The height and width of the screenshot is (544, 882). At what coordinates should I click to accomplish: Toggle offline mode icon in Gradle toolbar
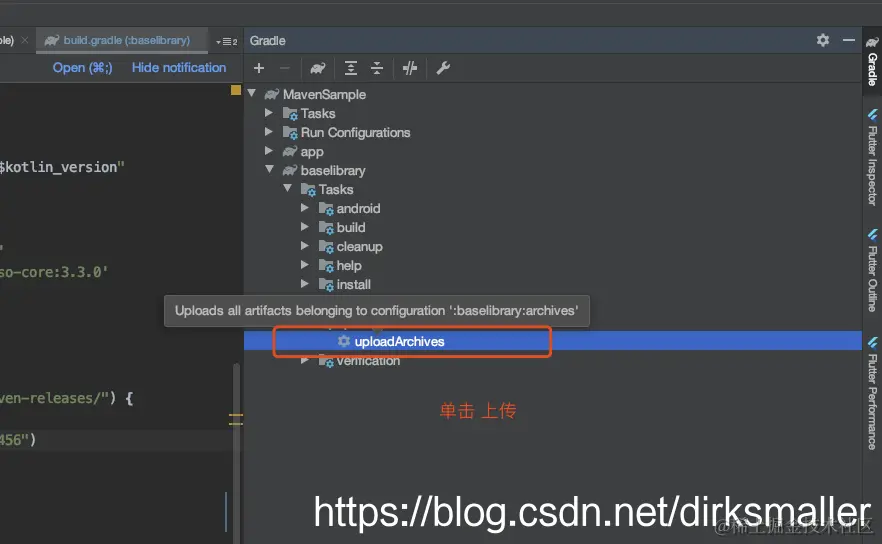pyautogui.click(x=410, y=68)
